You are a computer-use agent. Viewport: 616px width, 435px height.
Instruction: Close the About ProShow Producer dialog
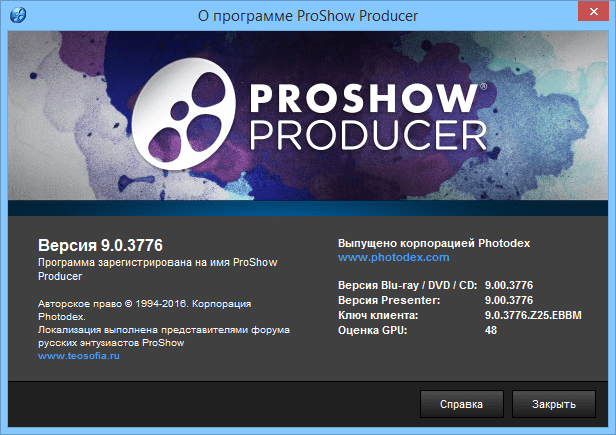coord(593,11)
